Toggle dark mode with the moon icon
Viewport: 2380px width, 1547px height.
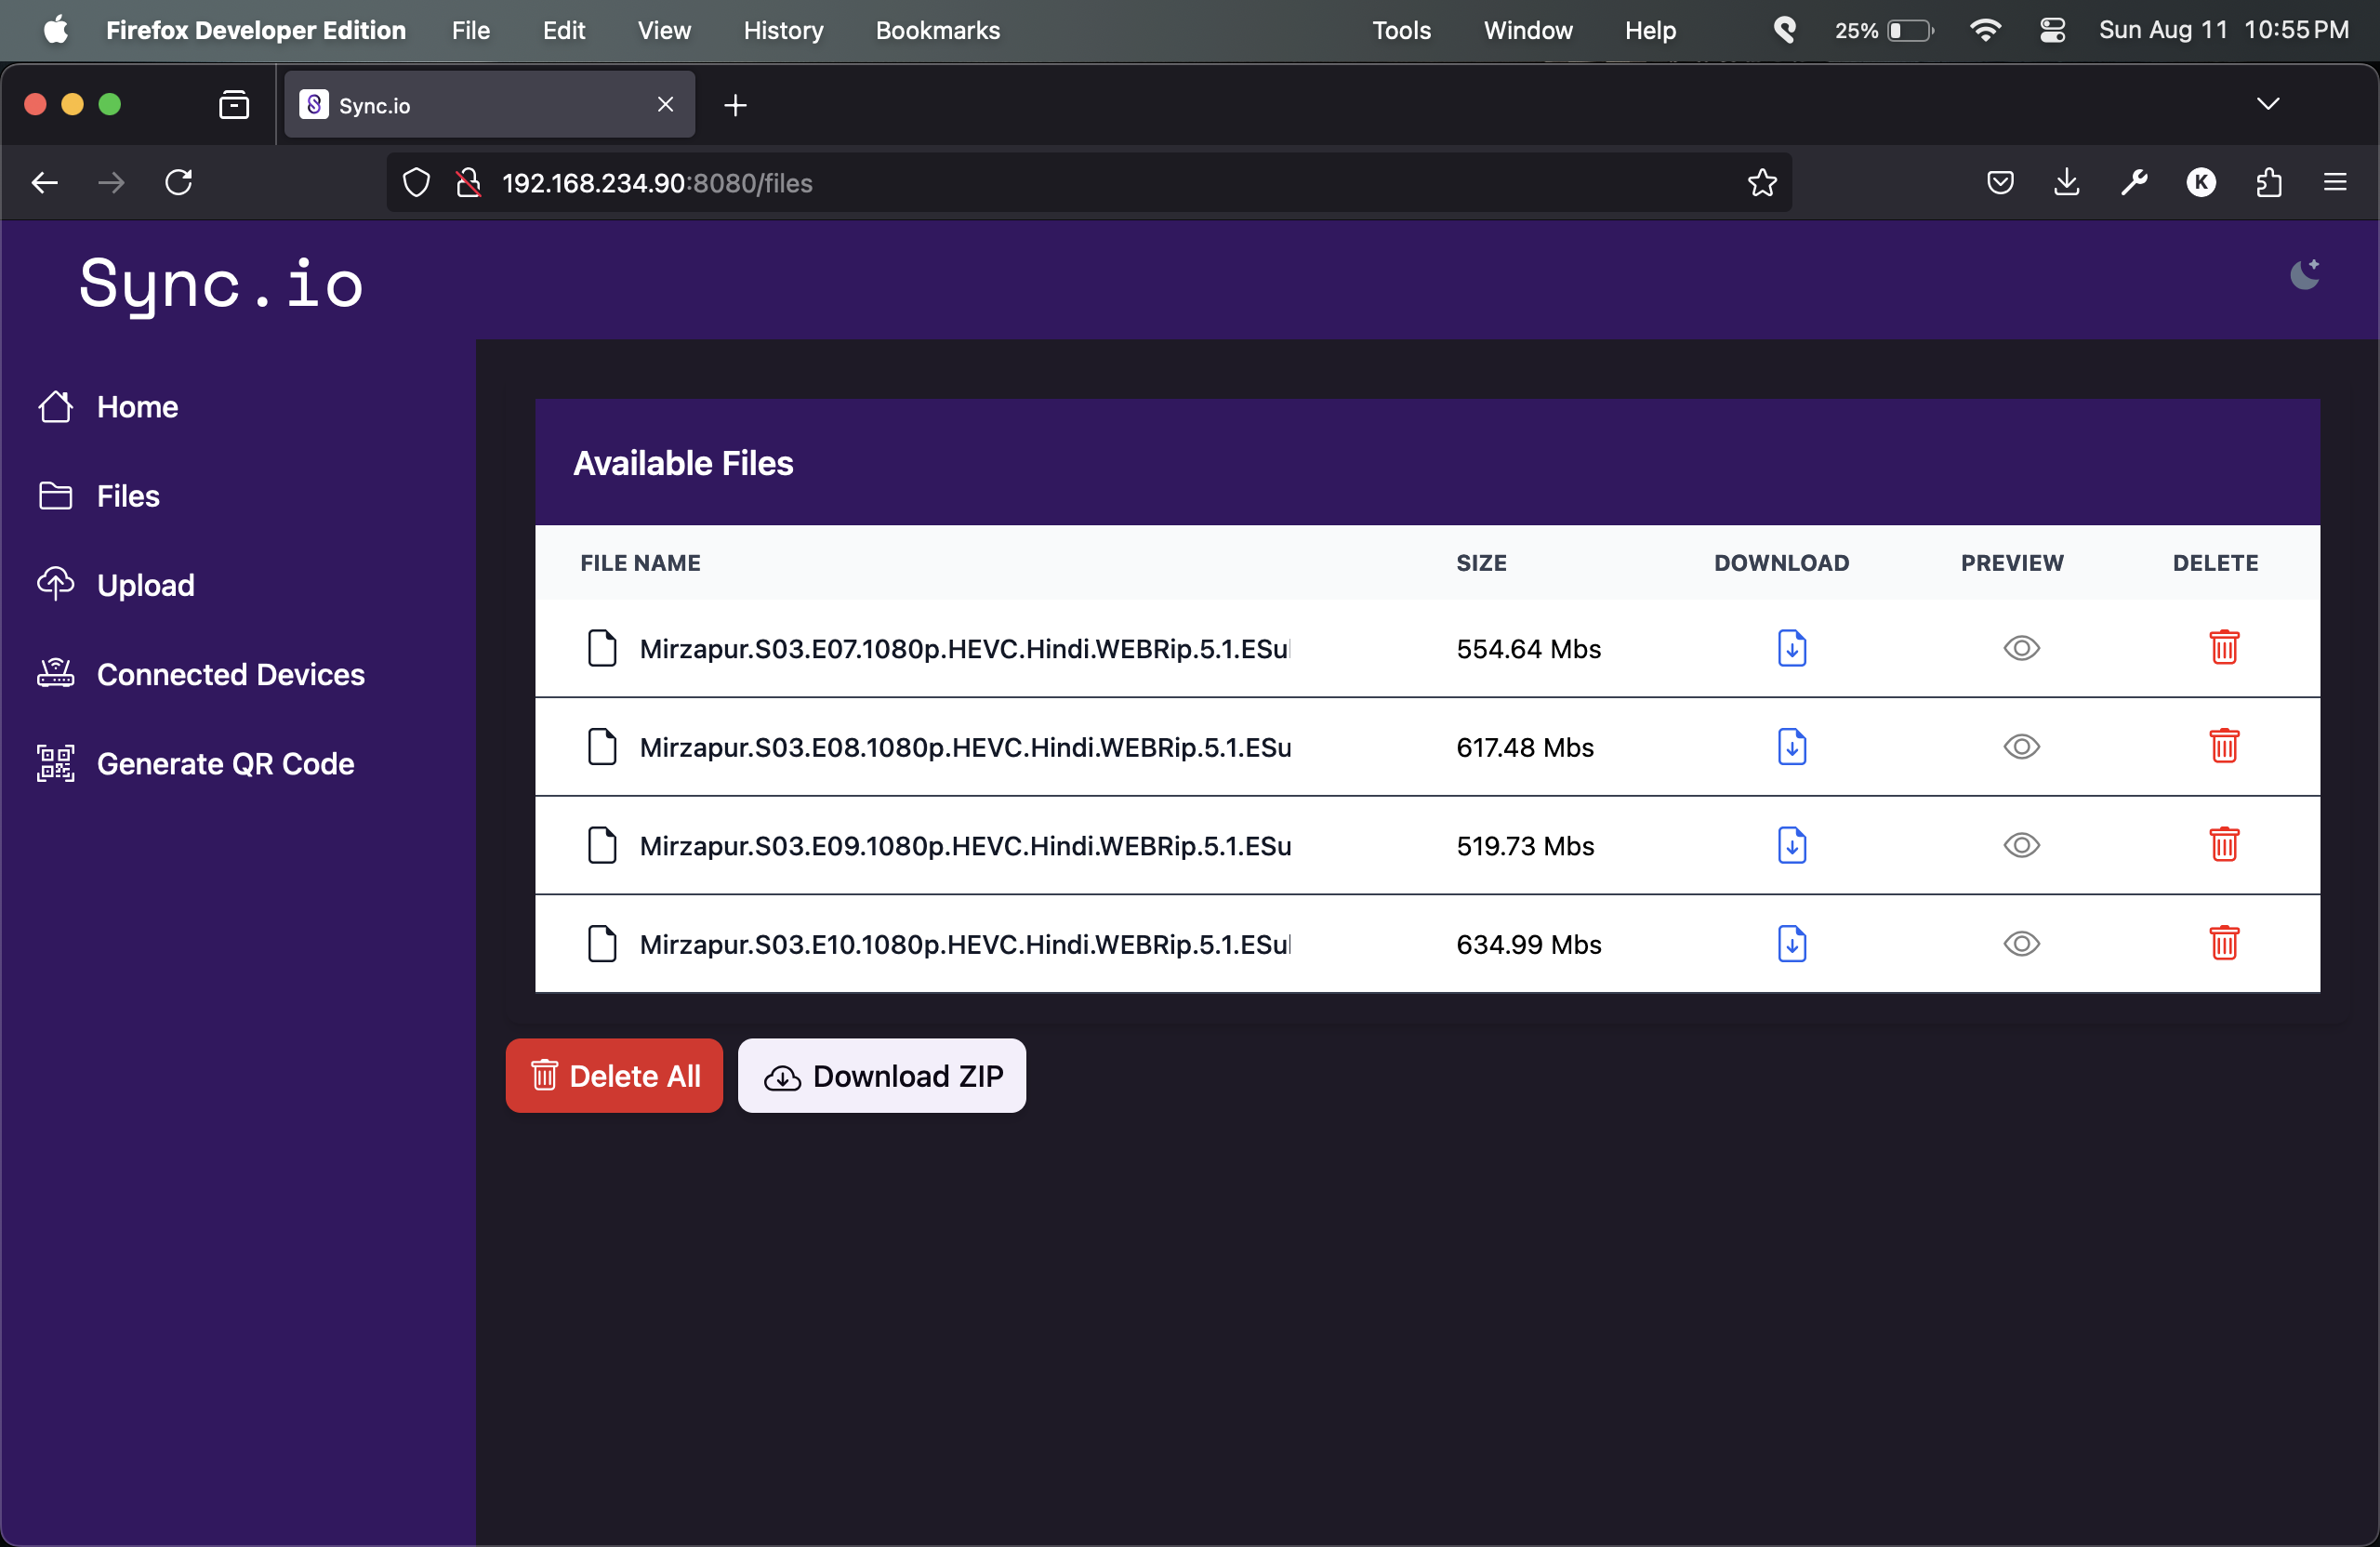(2304, 274)
